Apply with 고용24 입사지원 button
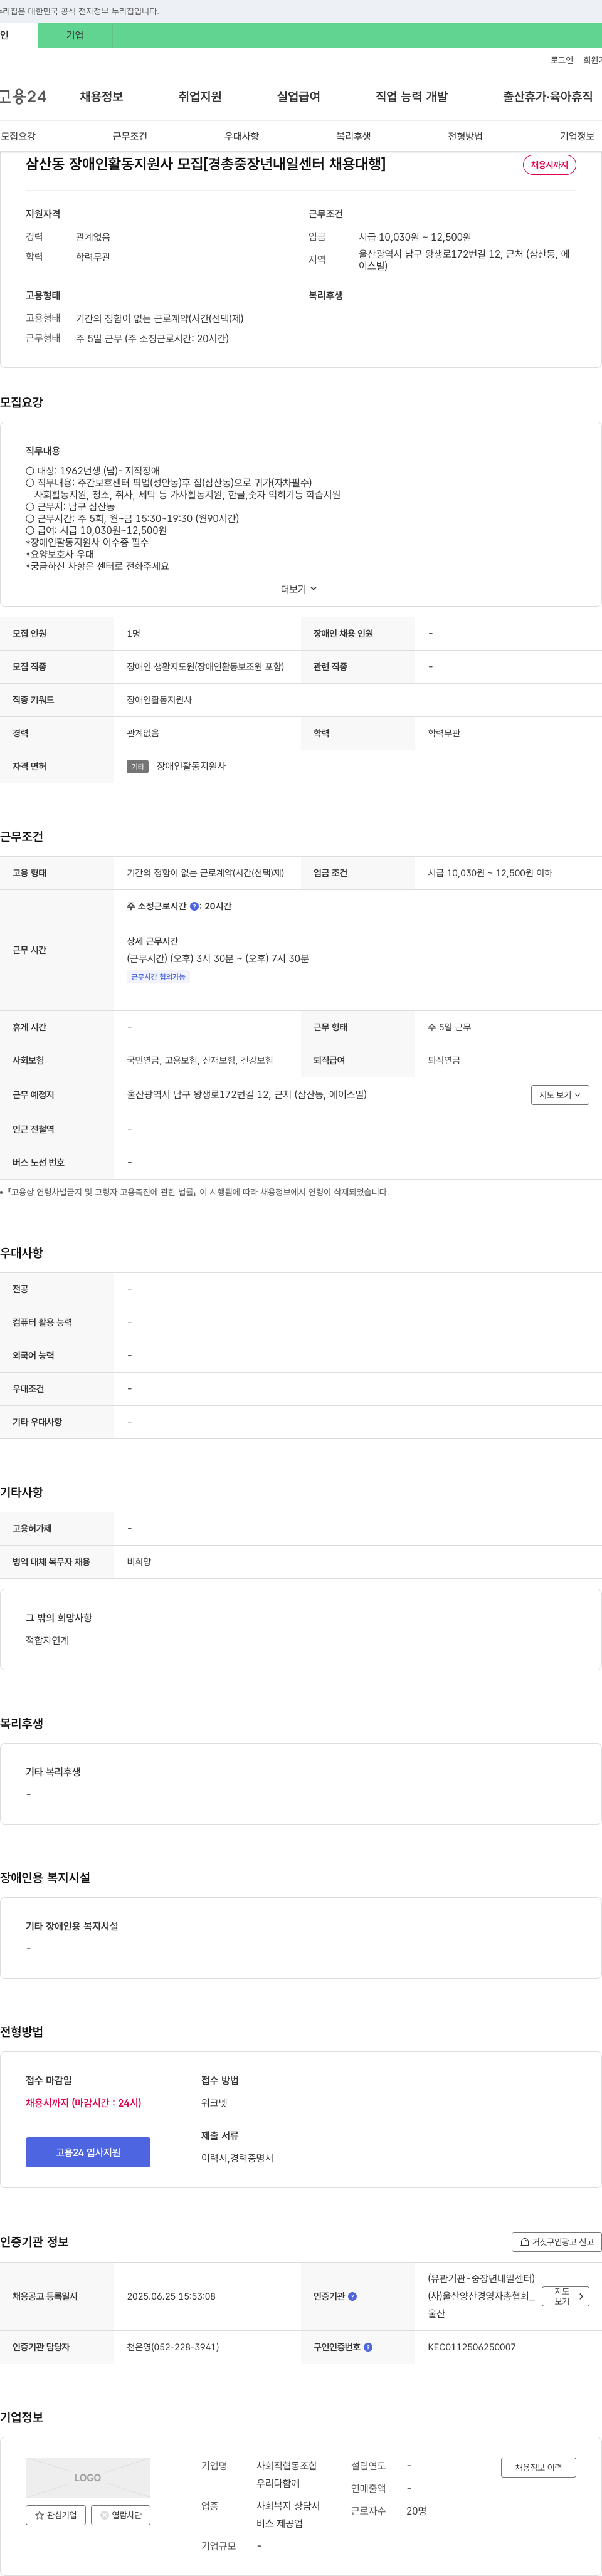 pos(88,2152)
